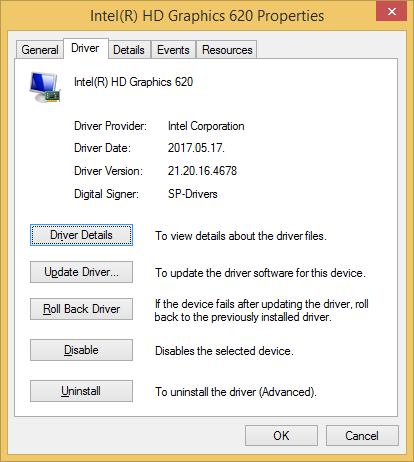Image resolution: width=414 pixels, height=462 pixels.
Task: Disable the selected device
Action: tap(81, 350)
